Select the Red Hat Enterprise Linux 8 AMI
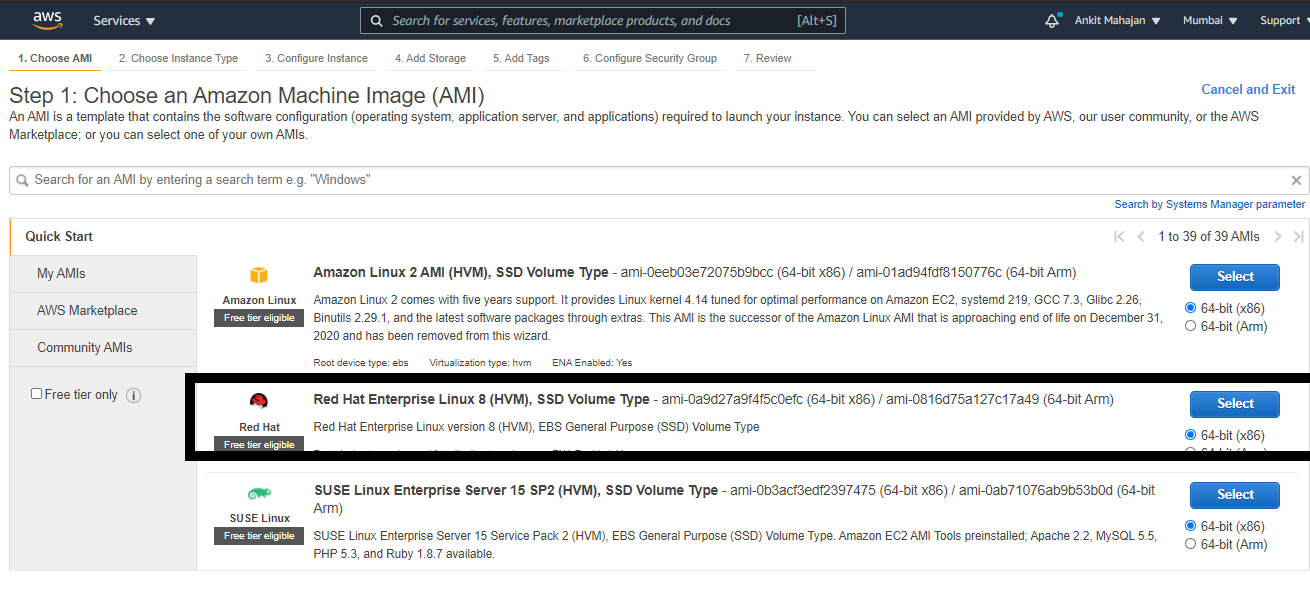Image resolution: width=1310 pixels, height=608 pixels. point(1235,404)
